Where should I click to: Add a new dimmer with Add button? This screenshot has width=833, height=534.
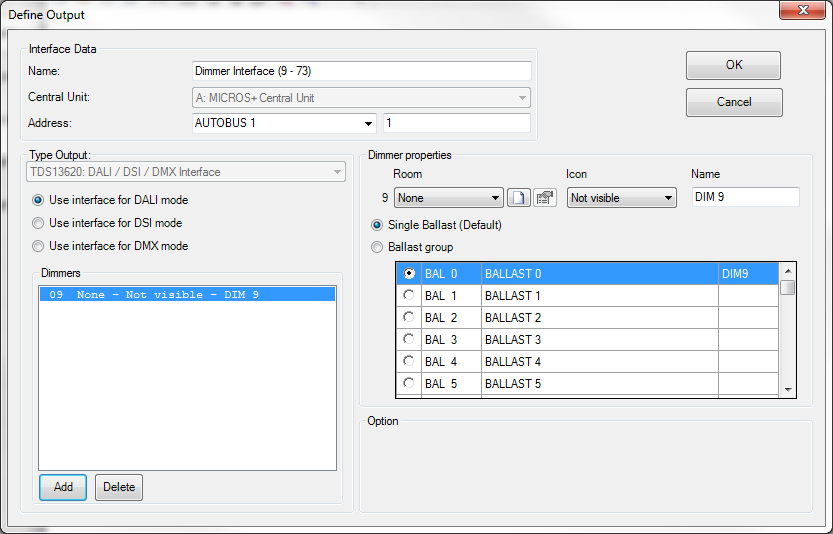click(x=63, y=487)
